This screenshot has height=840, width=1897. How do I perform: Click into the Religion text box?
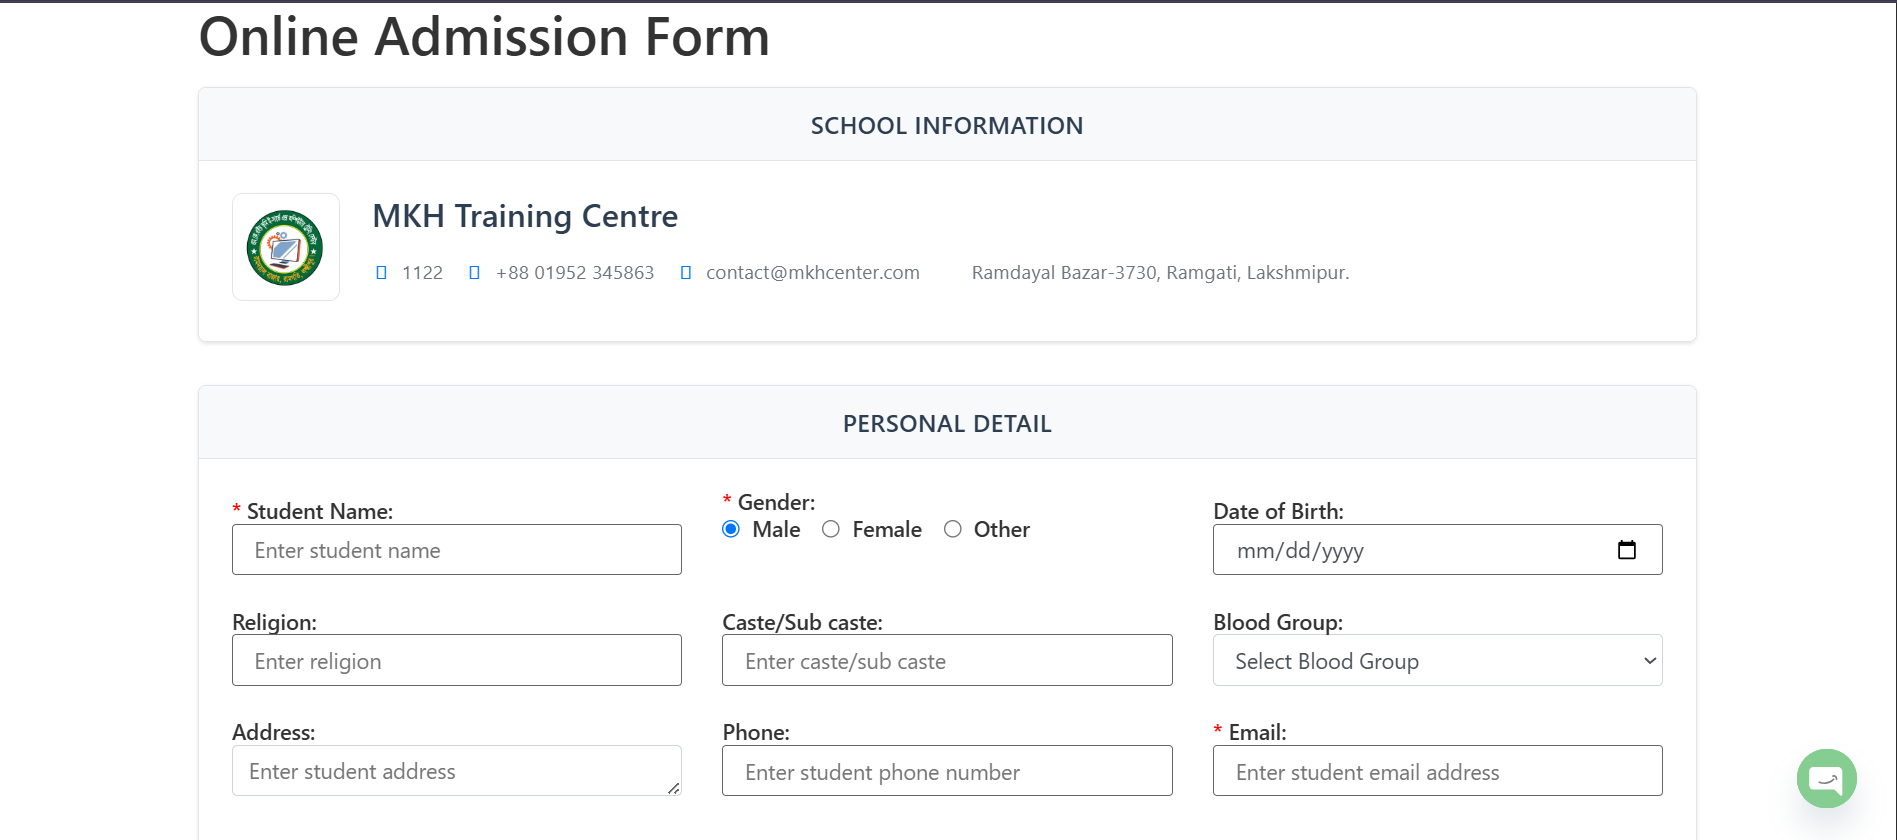(x=457, y=660)
